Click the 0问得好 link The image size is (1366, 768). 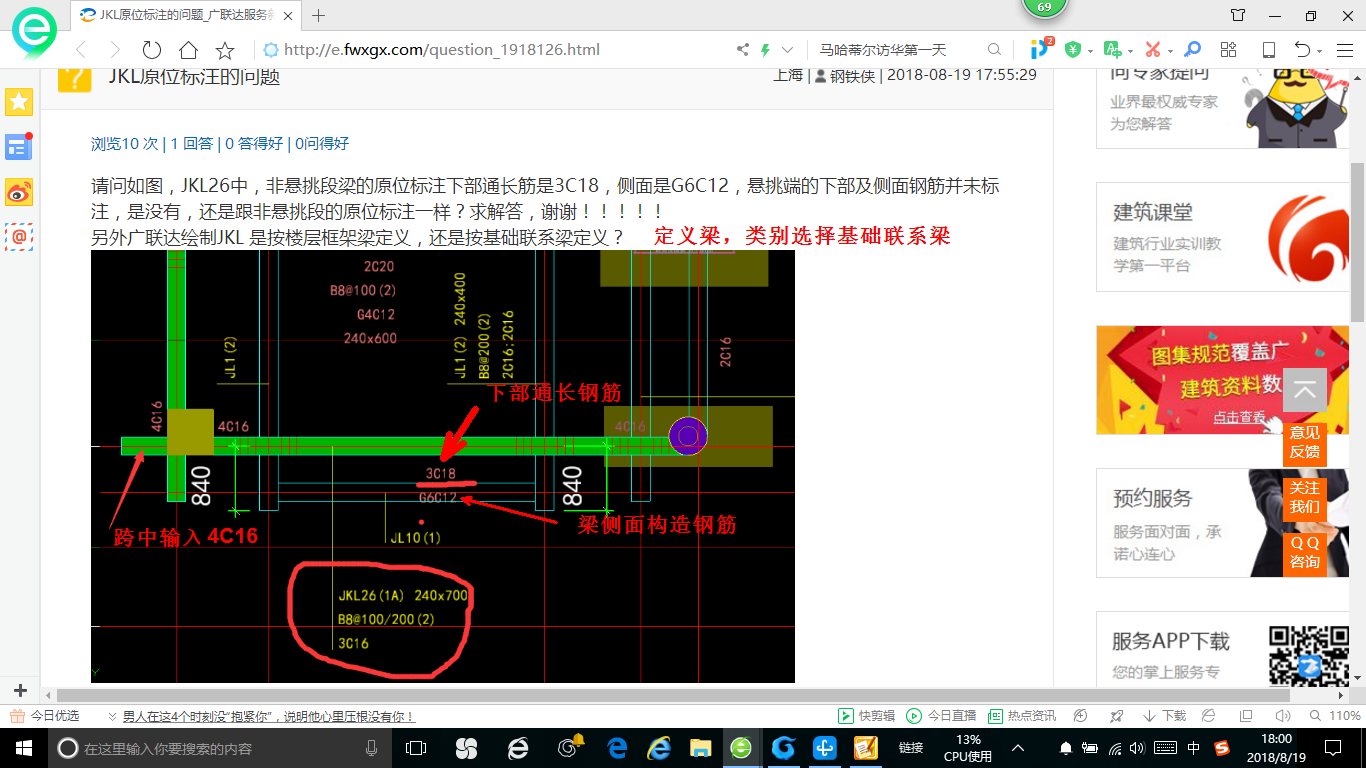[x=322, y=144]
